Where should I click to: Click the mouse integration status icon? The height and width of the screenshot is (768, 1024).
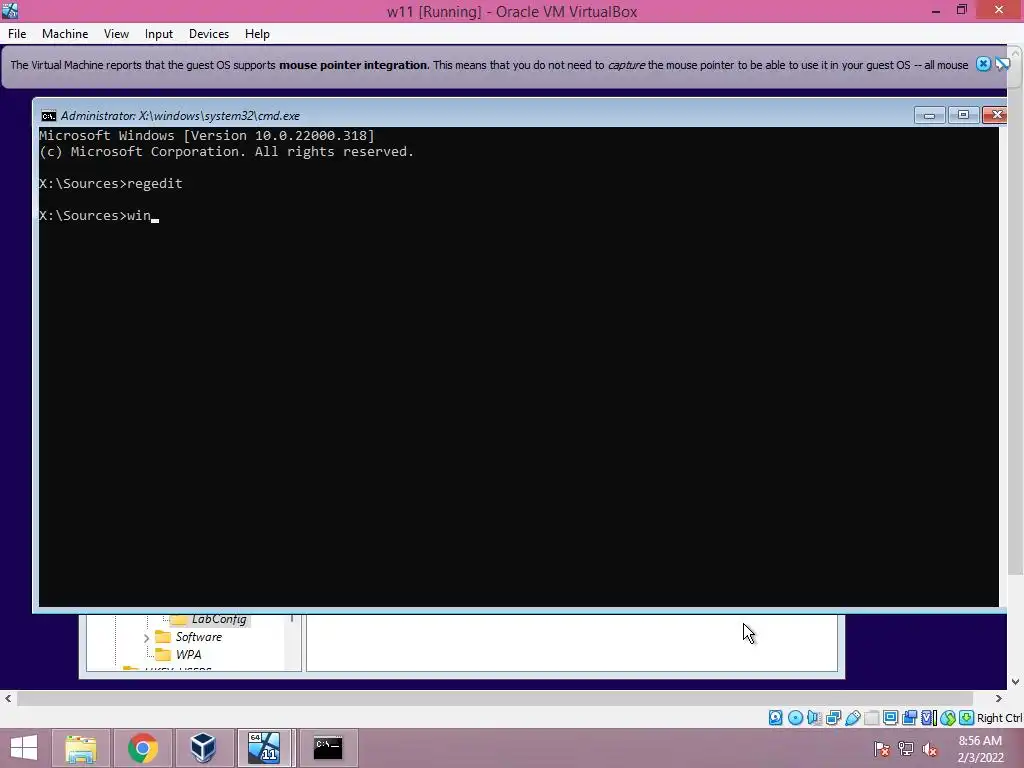tap(948, 718)
